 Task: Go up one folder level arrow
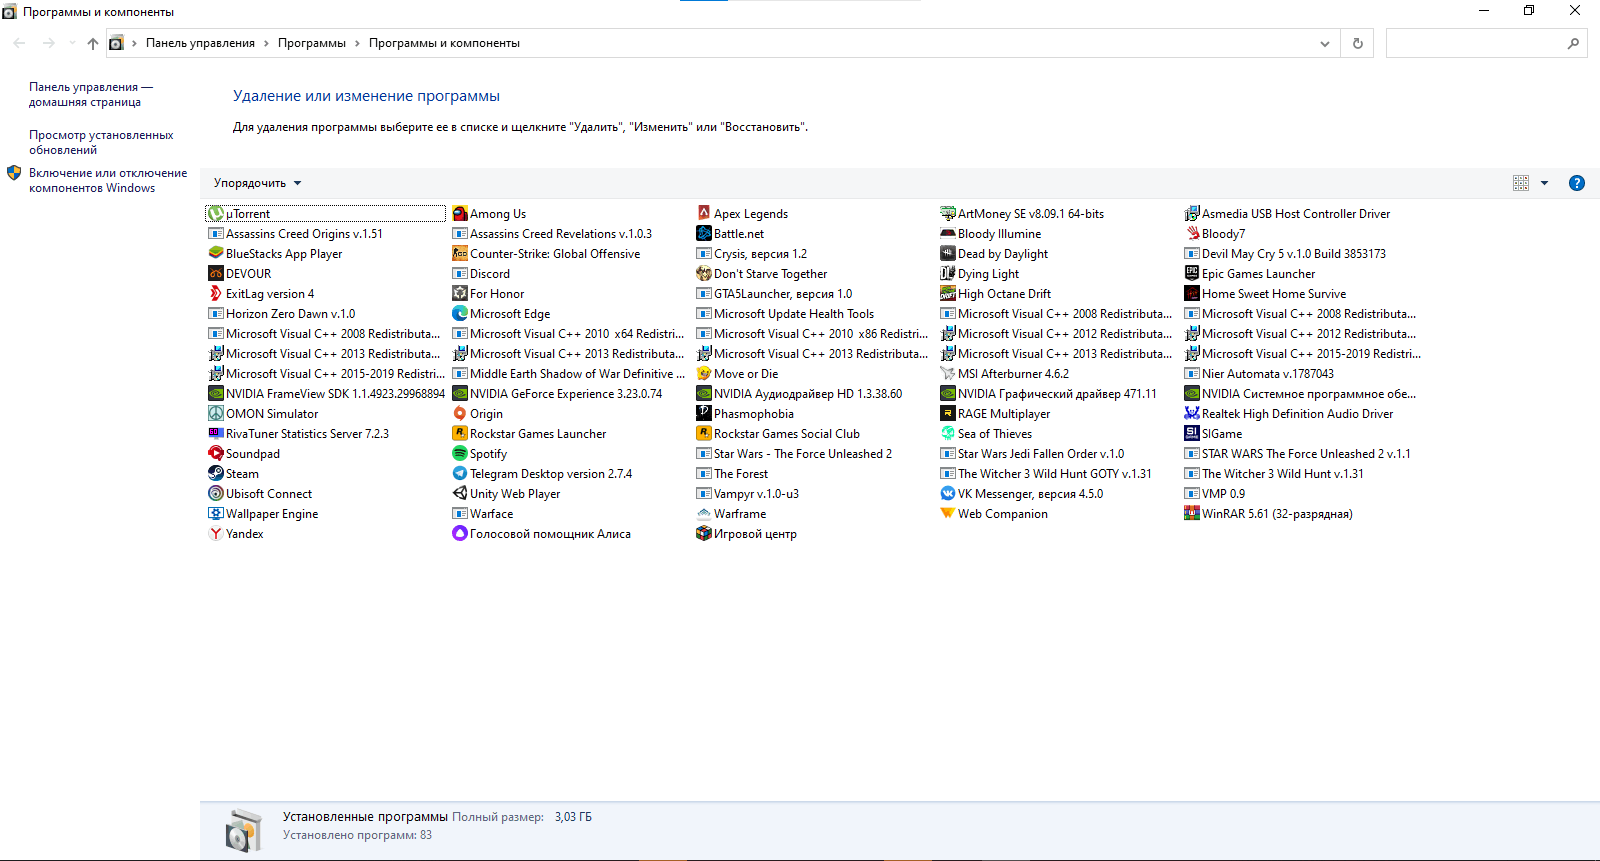click(x=93, y=43)
